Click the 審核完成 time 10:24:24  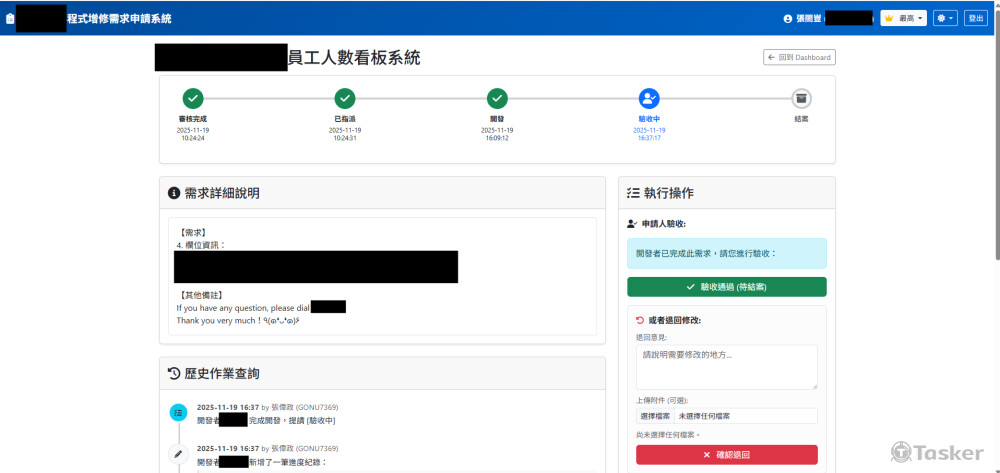click(193, 138)
